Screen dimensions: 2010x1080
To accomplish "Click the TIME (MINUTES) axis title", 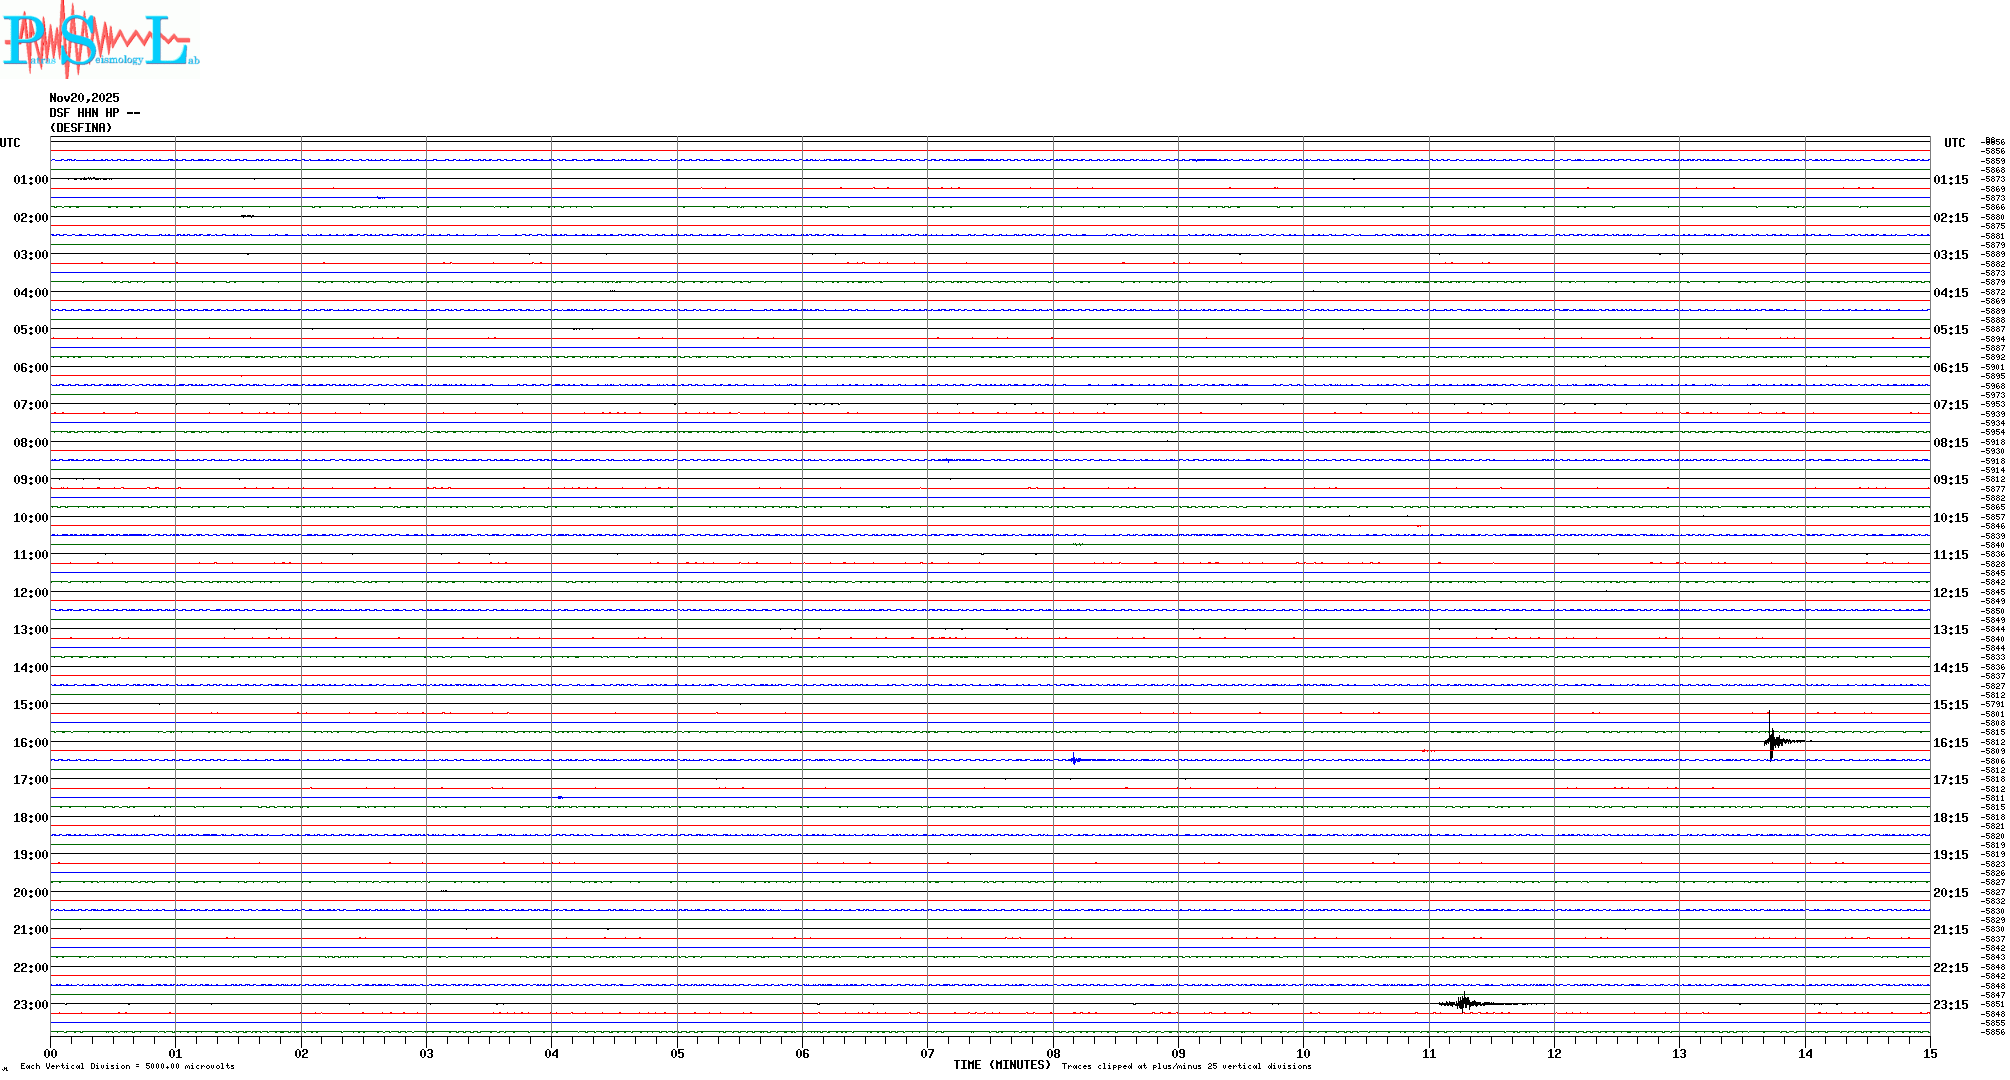I will (1001, 1065).
